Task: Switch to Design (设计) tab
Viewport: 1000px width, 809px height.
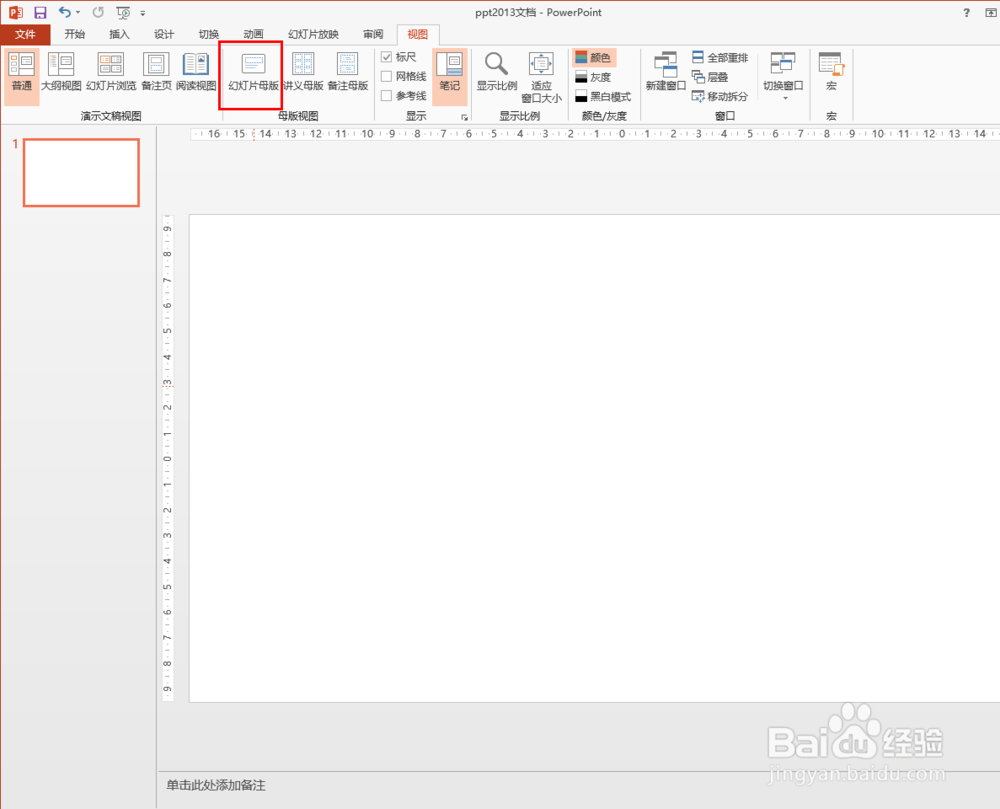Action: coord(164,34)
